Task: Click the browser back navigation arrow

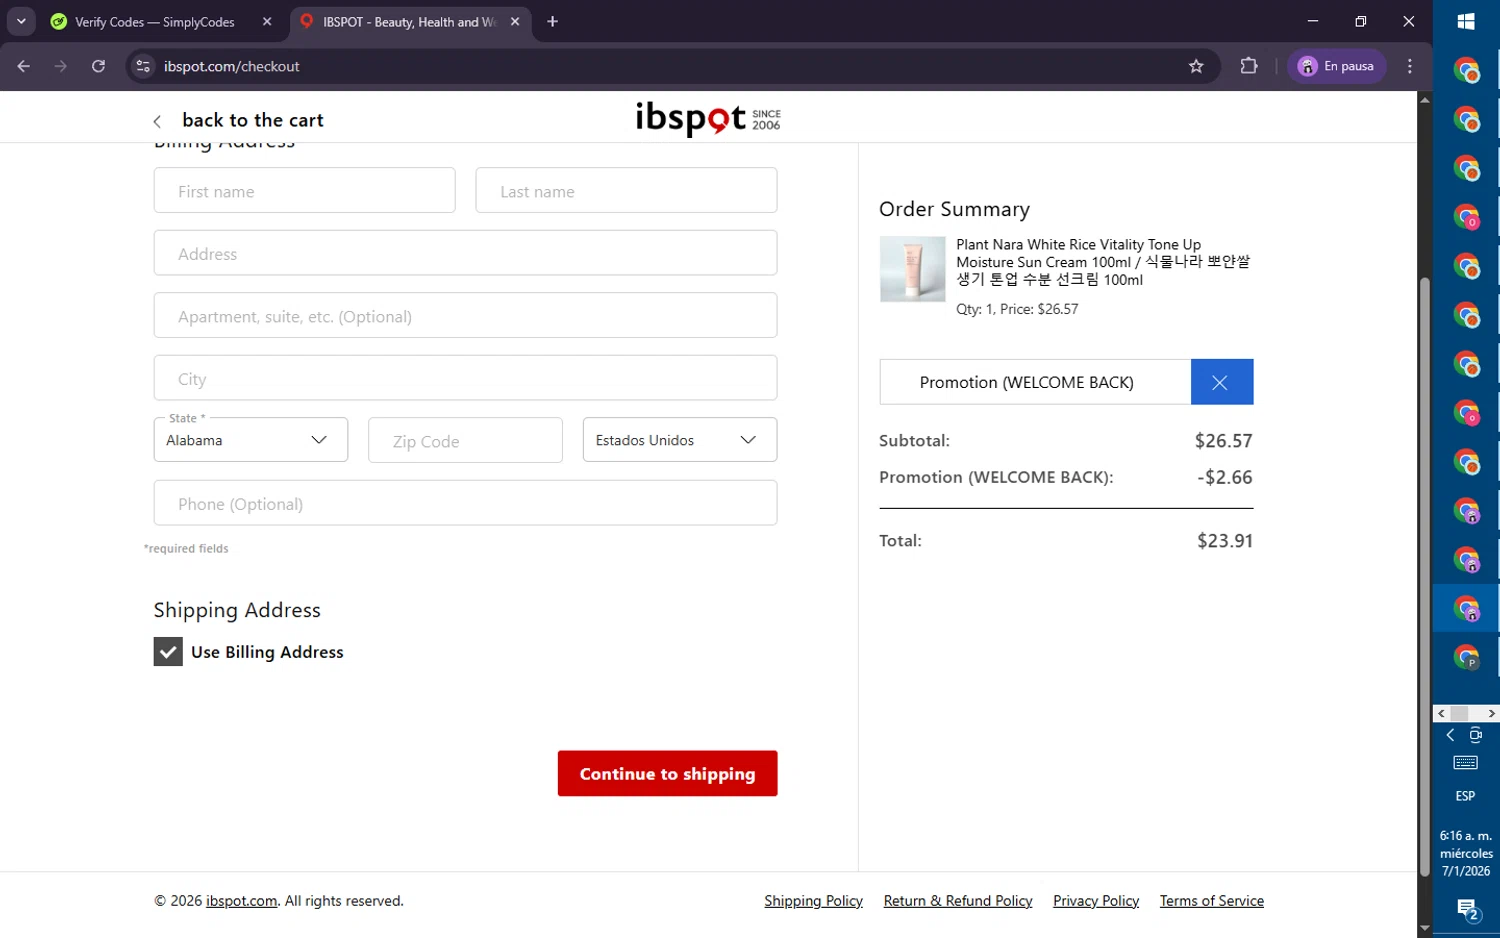Action: [x=24, y=66]
